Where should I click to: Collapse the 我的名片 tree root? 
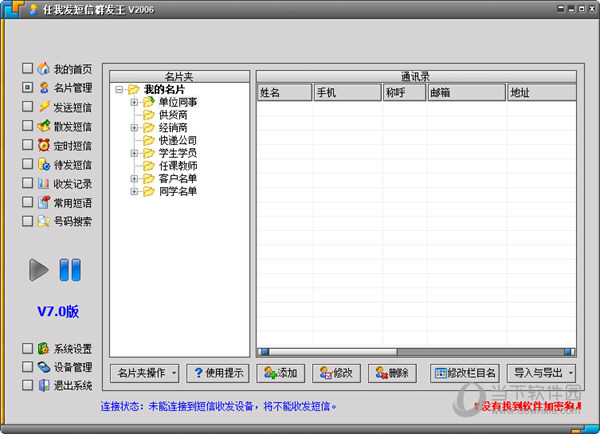click(x=119, y=90)
